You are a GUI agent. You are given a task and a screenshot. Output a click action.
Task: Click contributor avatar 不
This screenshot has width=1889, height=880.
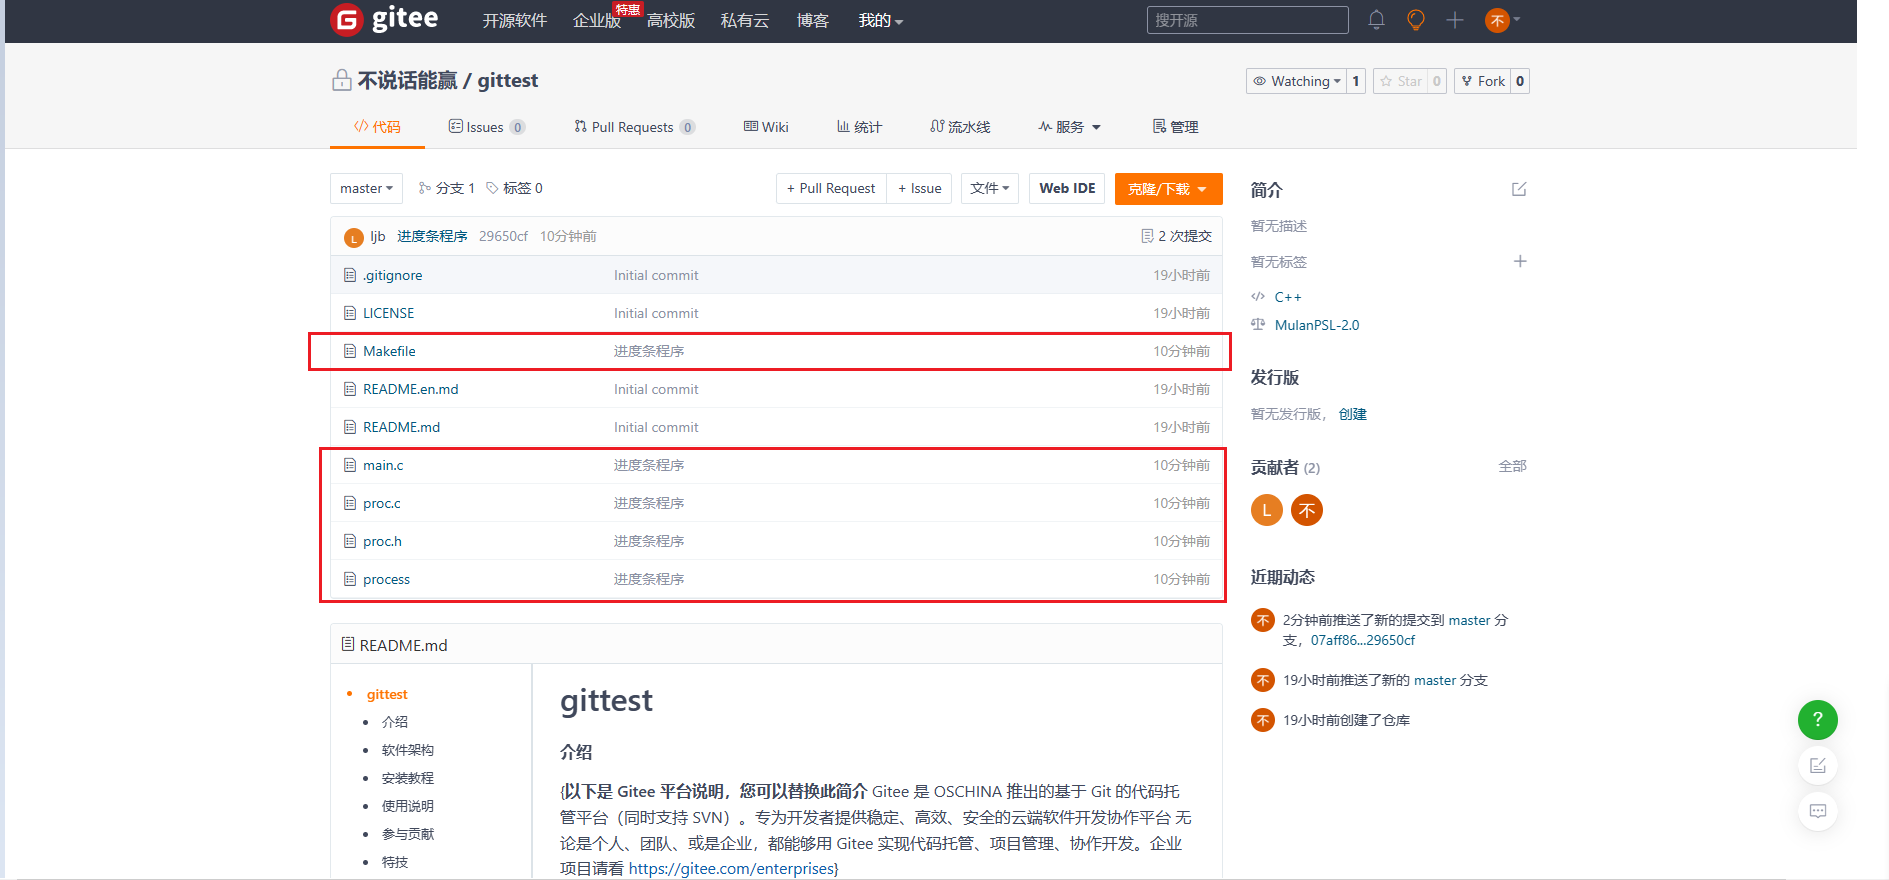(x=1306, y=510)
